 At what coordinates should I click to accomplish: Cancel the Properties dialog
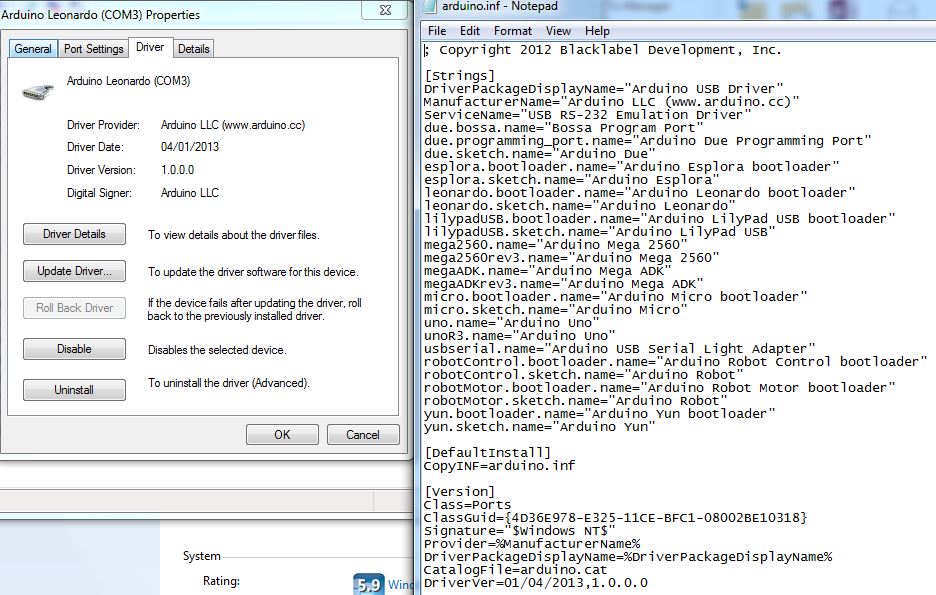[363, 434]
